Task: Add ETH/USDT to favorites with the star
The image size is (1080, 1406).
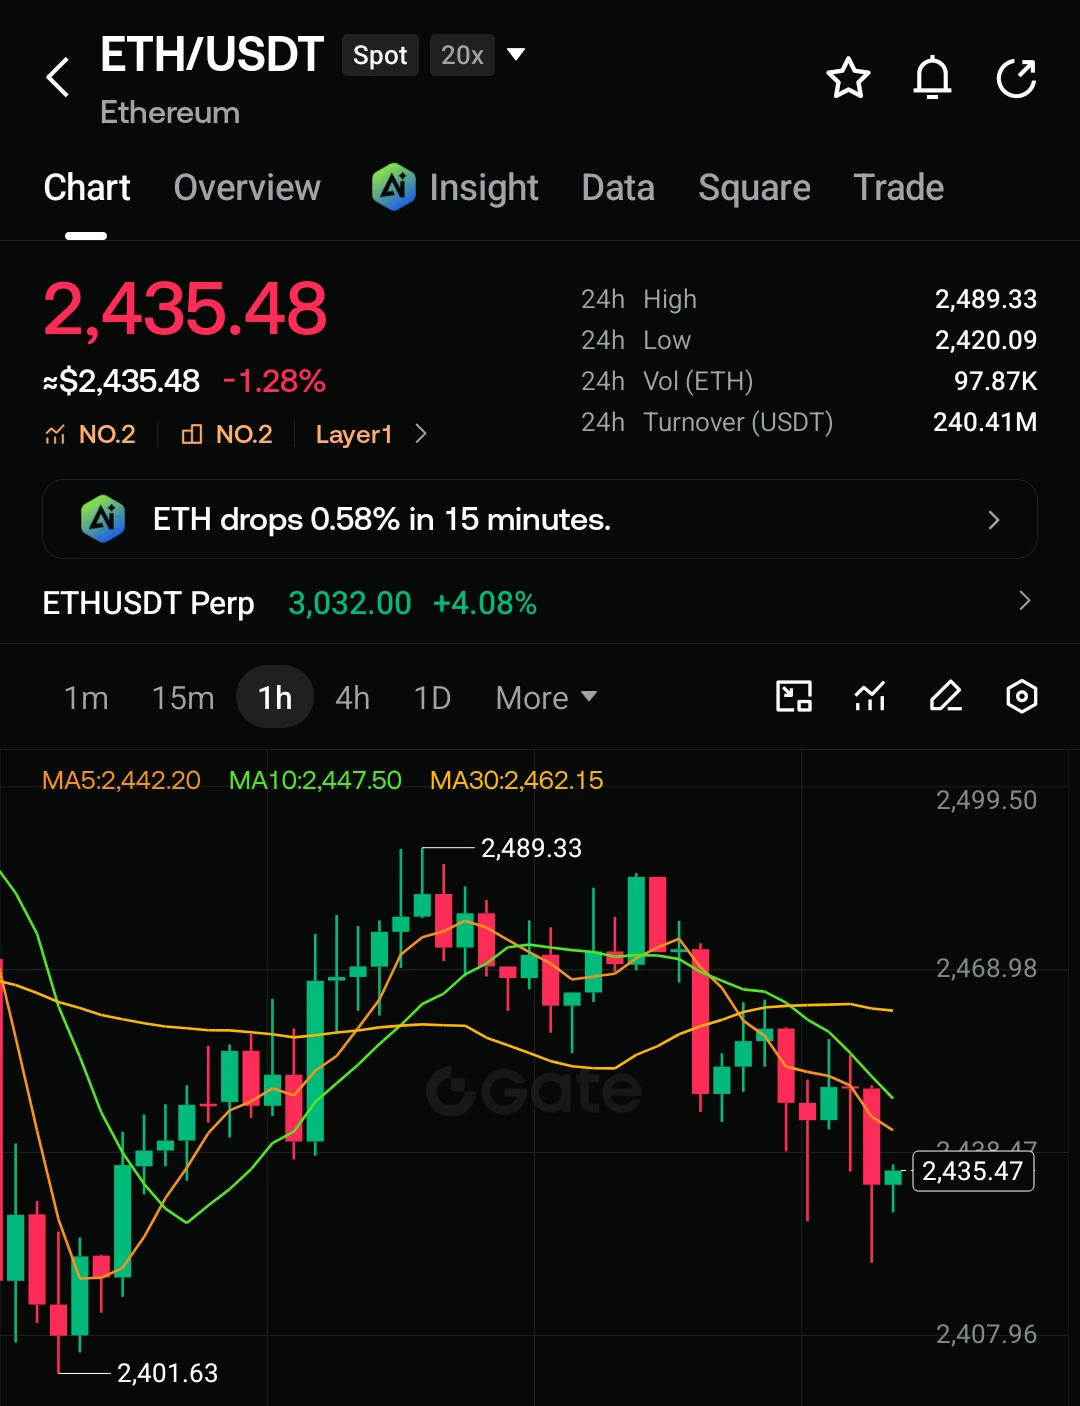Action: (x=848, y=78)
